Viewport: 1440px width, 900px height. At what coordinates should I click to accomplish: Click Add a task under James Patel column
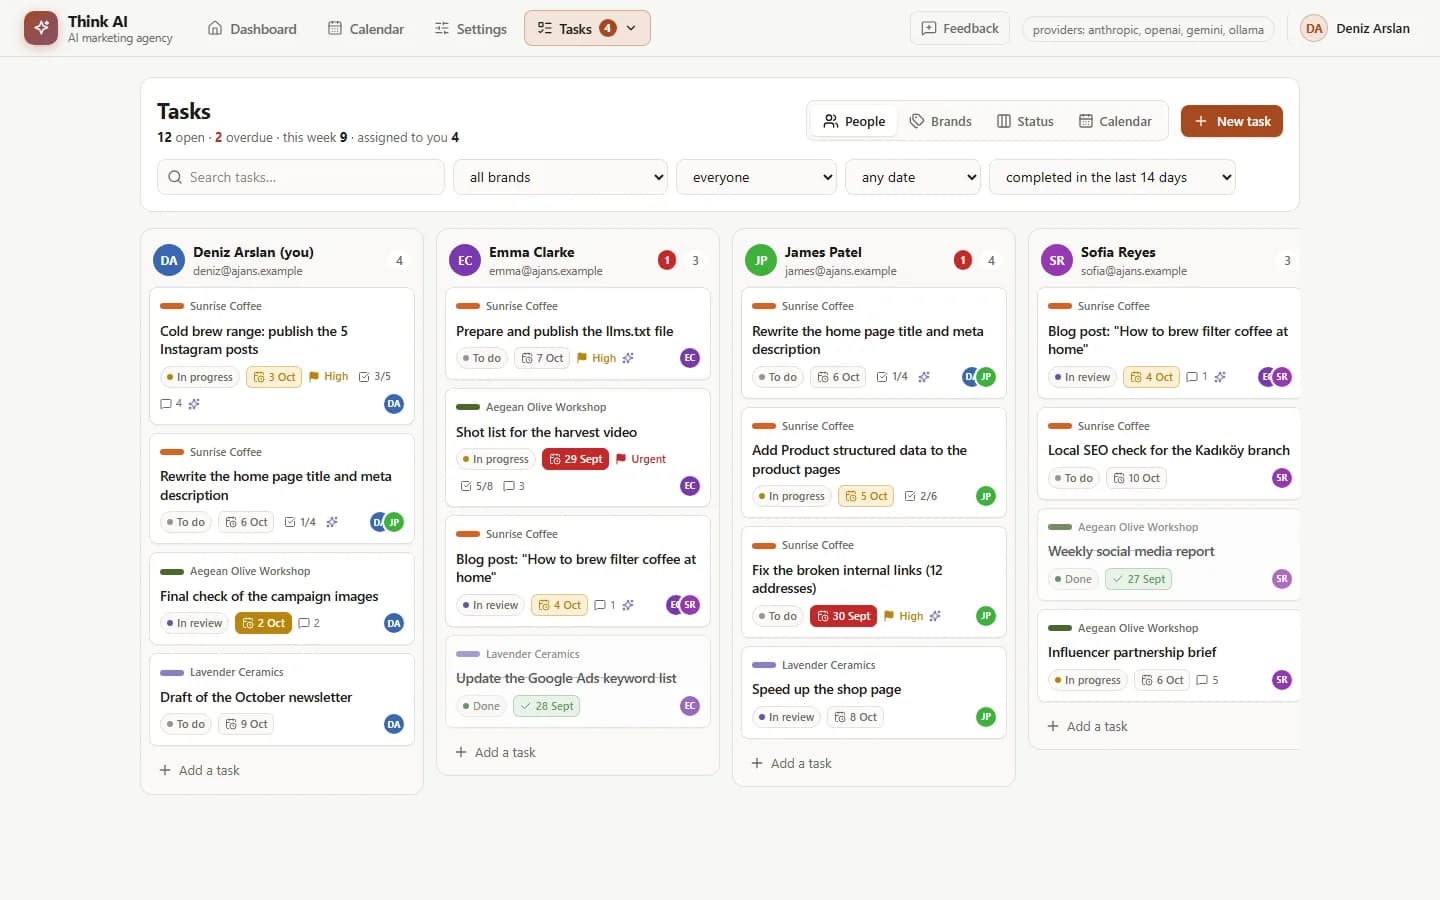[x=791, y=763]
